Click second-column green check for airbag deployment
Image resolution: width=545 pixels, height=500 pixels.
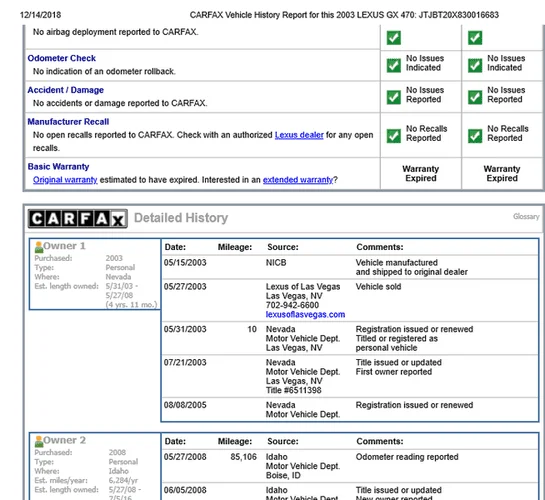pyautogui.click(x=475, y=38)
